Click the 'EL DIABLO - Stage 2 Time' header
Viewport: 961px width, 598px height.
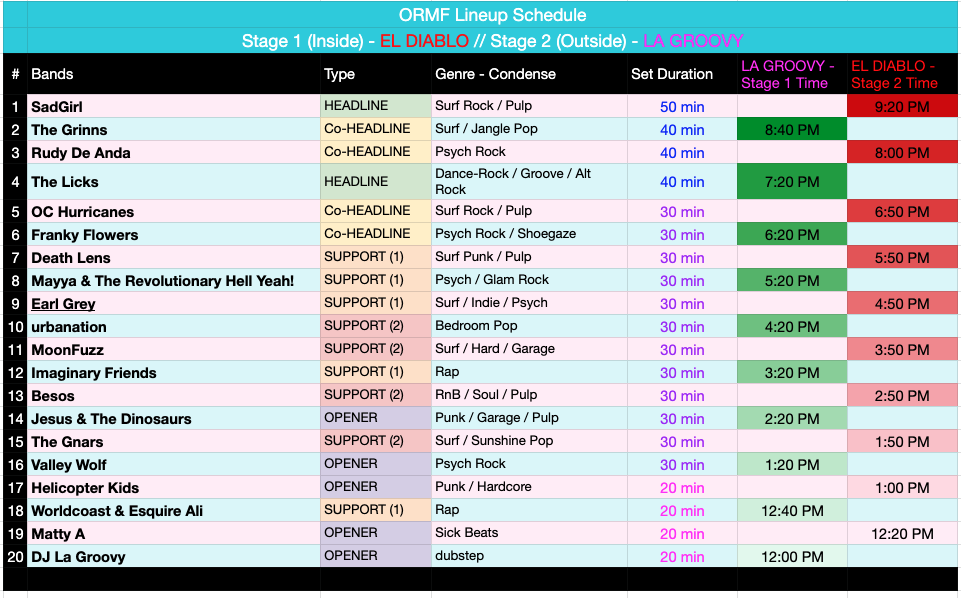902,74
